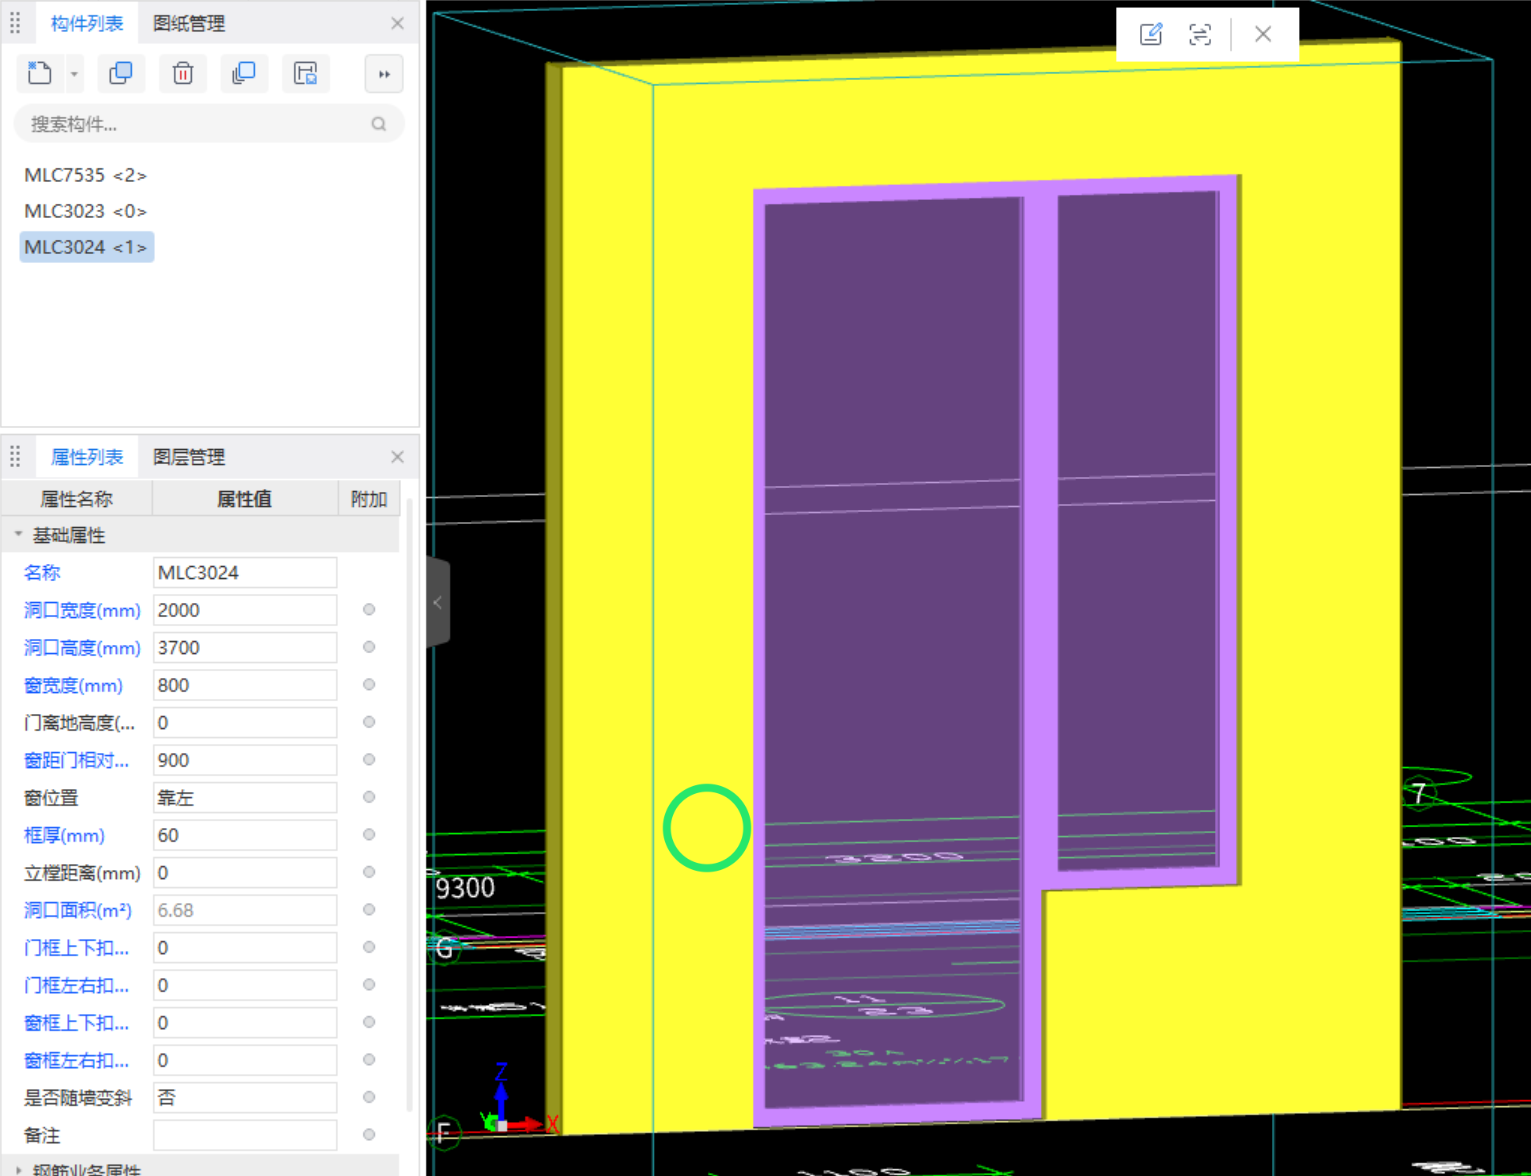Click the search magnifier icon

379,124
